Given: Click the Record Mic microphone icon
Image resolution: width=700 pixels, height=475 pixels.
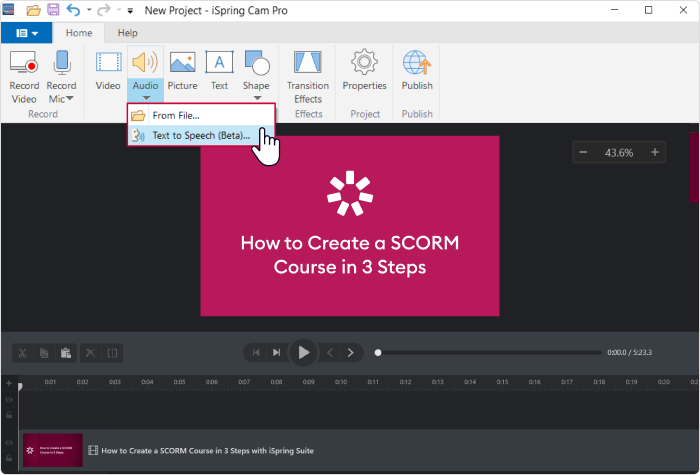Looking at the screenshot, I should pyautogui.click(x=62, y=62).
